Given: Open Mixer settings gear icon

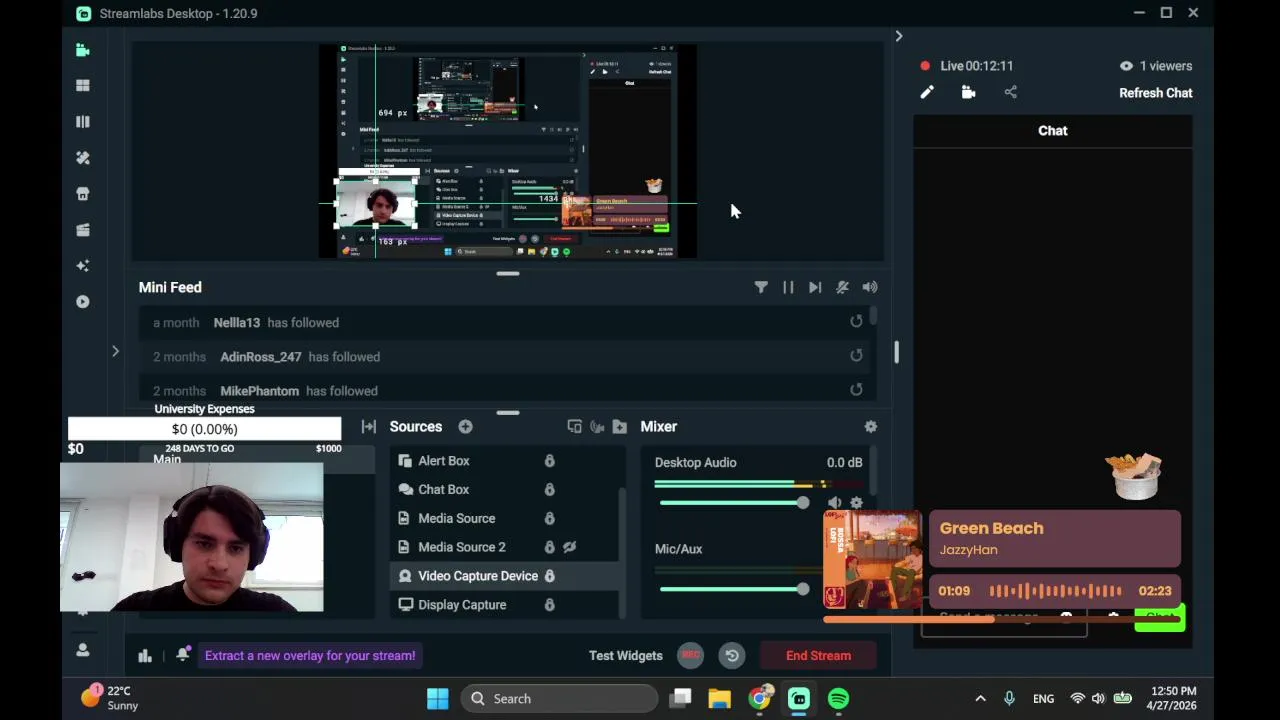Looking at the screenshot, I should 870,427.
